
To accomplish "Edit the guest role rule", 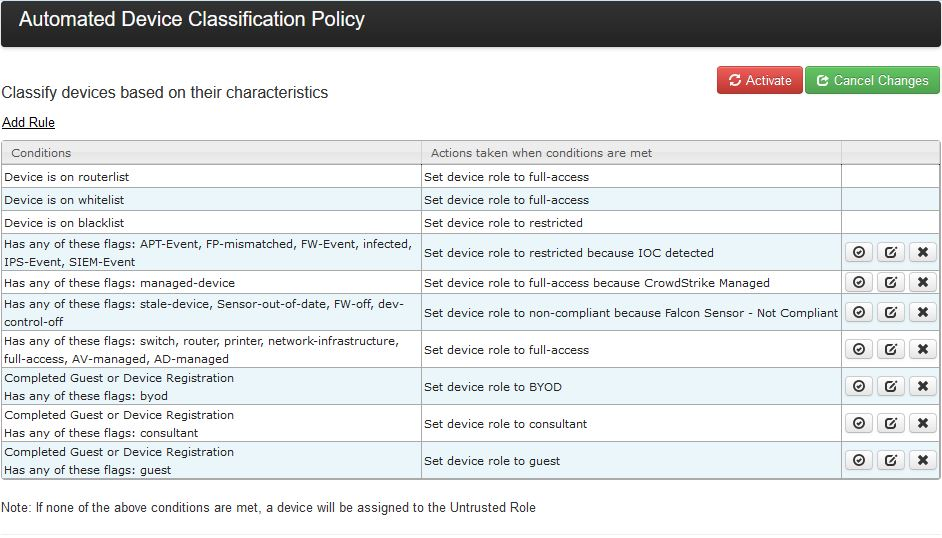I will (x=890, y=461).
